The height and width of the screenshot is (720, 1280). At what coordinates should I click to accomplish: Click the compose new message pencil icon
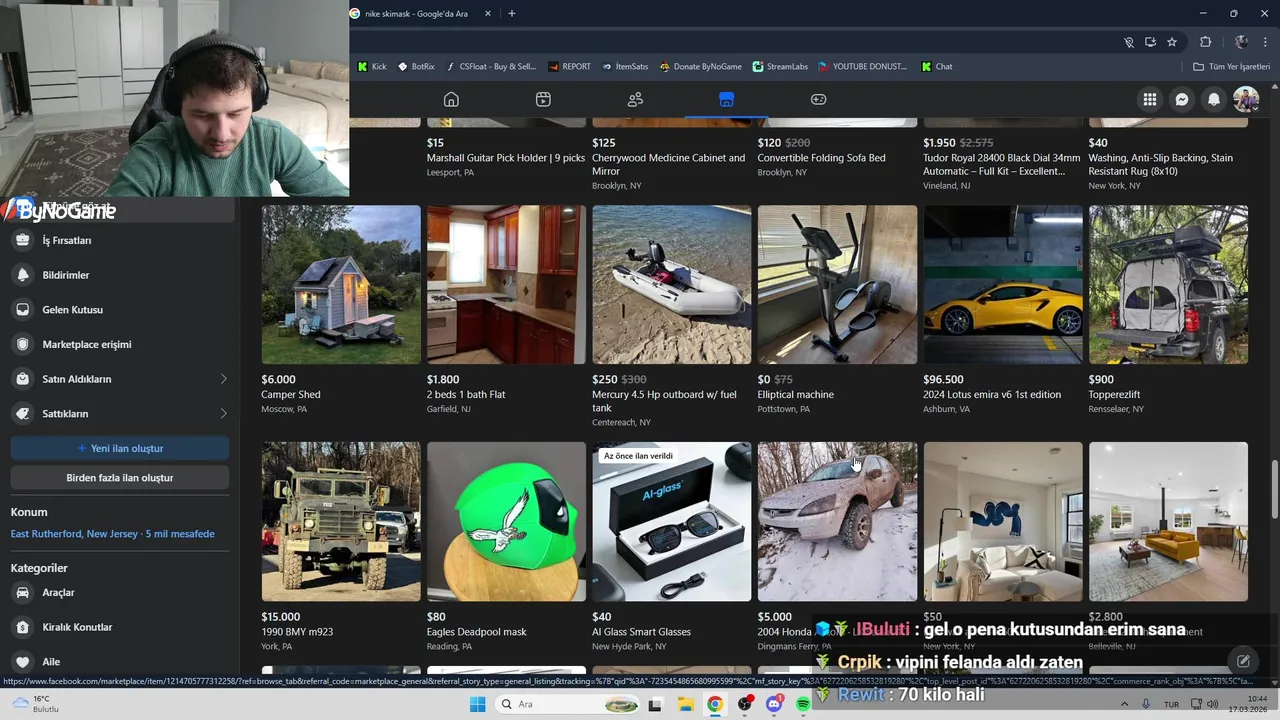(1243, 661)
